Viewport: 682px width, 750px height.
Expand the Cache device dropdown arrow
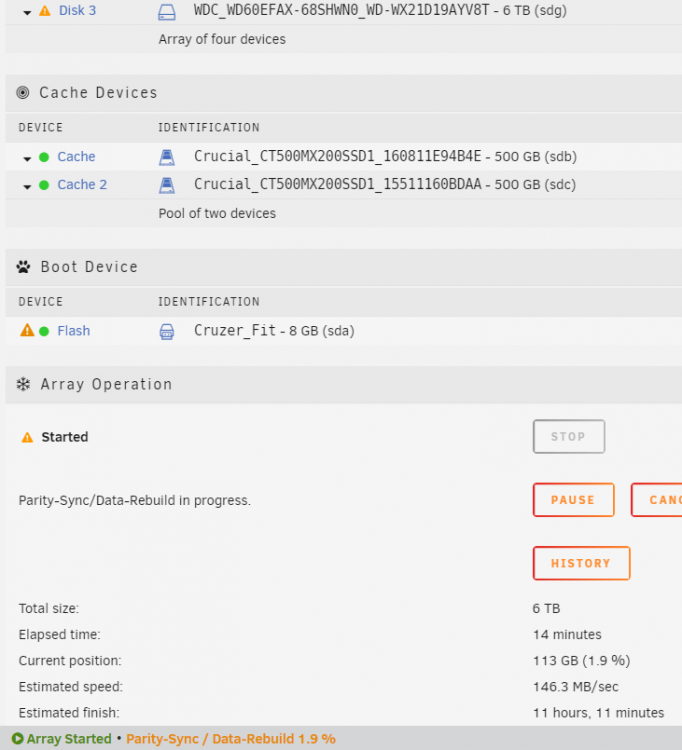[27, 159]
